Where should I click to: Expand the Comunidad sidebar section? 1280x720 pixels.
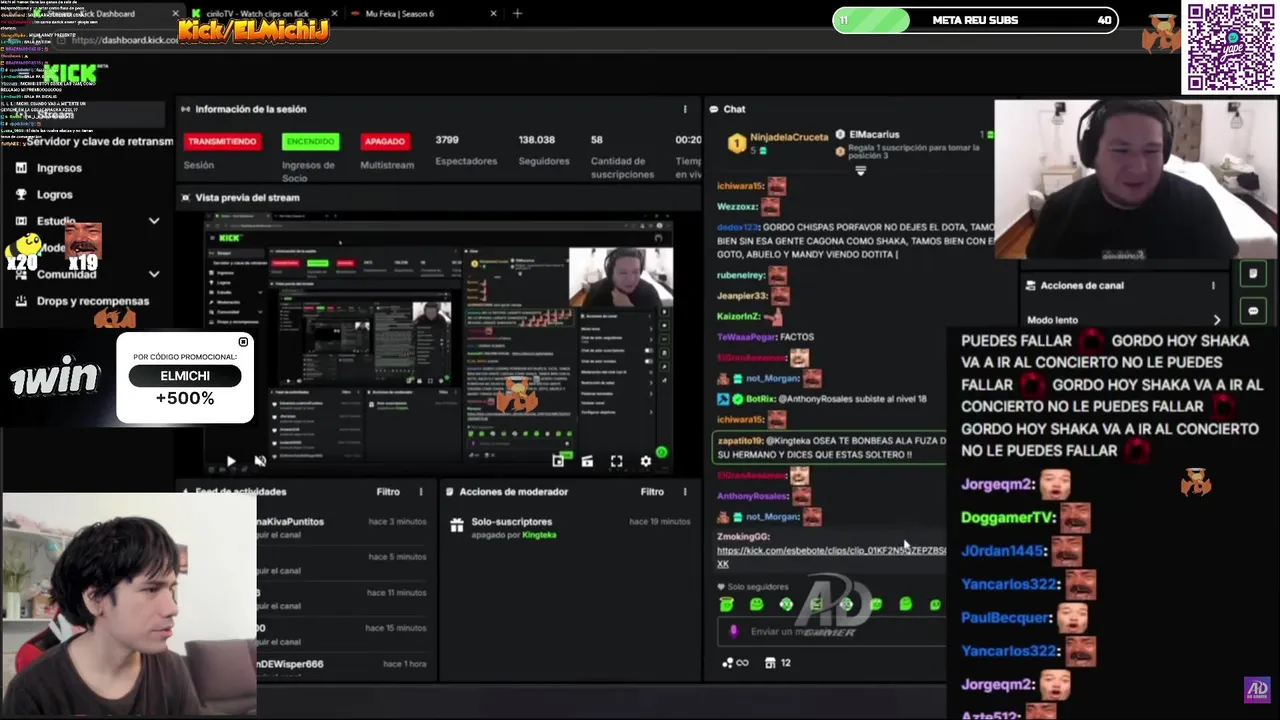(154, 274)
